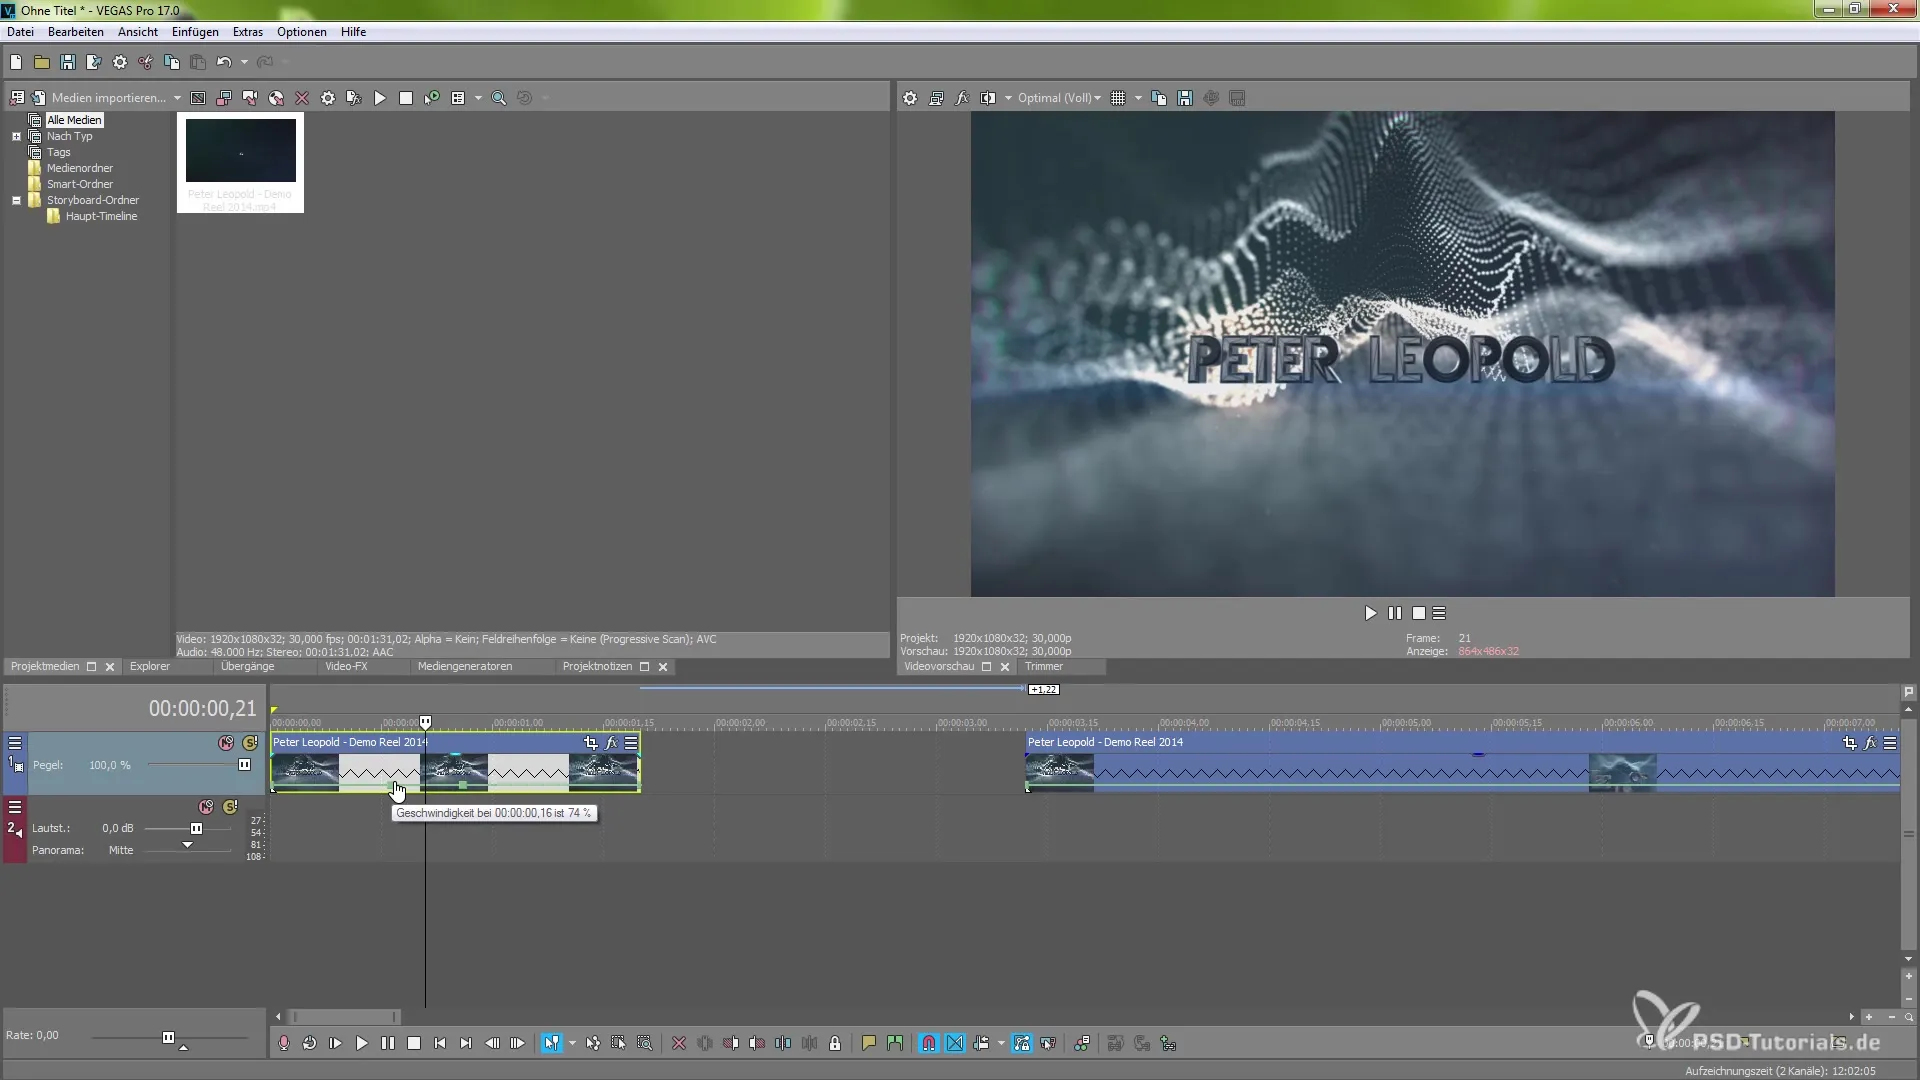The height and width of the screenshot is (1080, 1920).
Task: Click the Lock event padlock icon
Action: (x=835, y=1043)
